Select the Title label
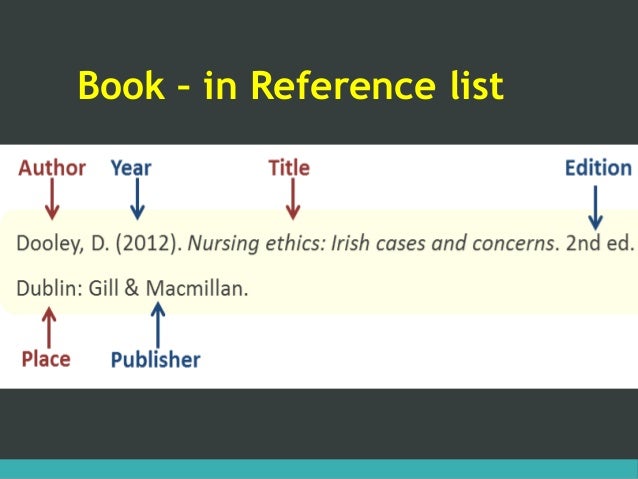 (x=289, y=168)
